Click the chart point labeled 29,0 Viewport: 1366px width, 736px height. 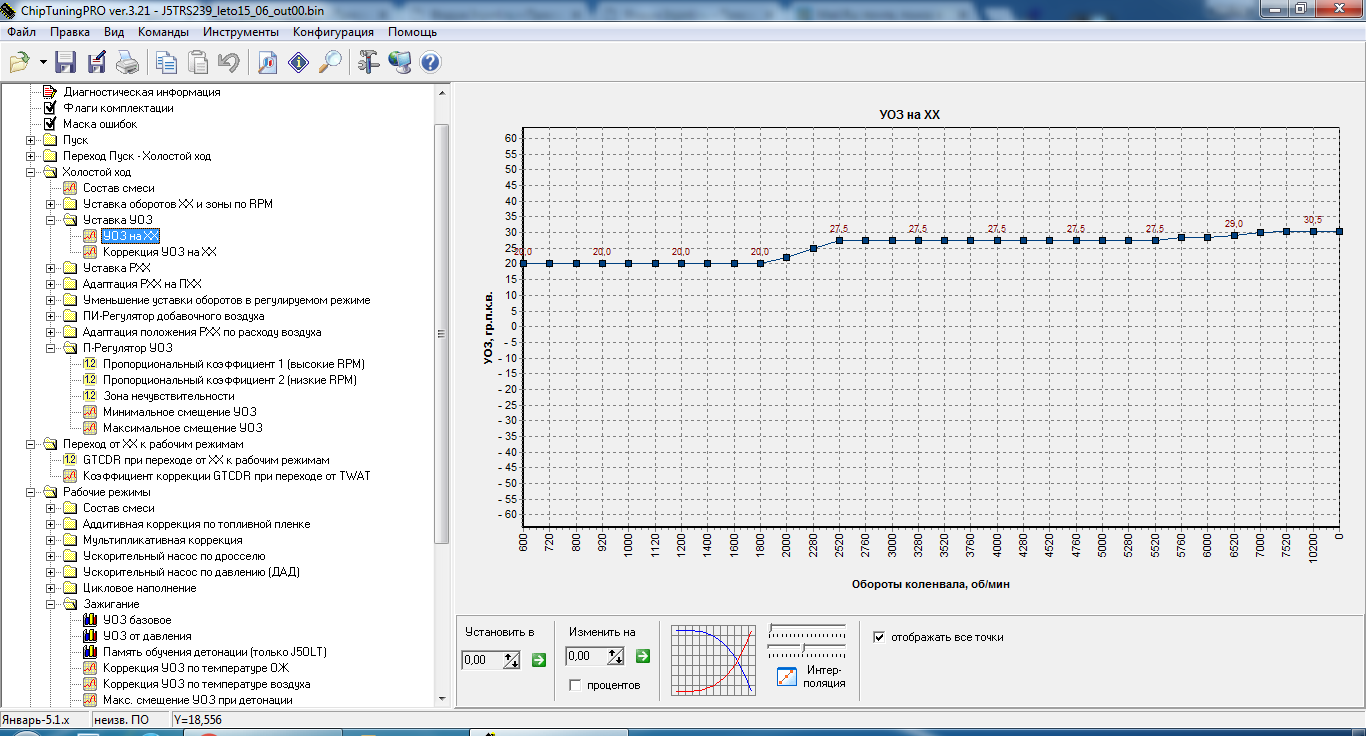click(1234, 236)
